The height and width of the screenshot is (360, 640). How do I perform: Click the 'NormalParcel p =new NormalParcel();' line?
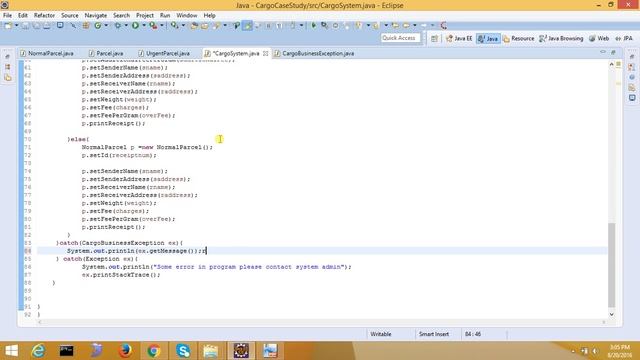[147, 147]
